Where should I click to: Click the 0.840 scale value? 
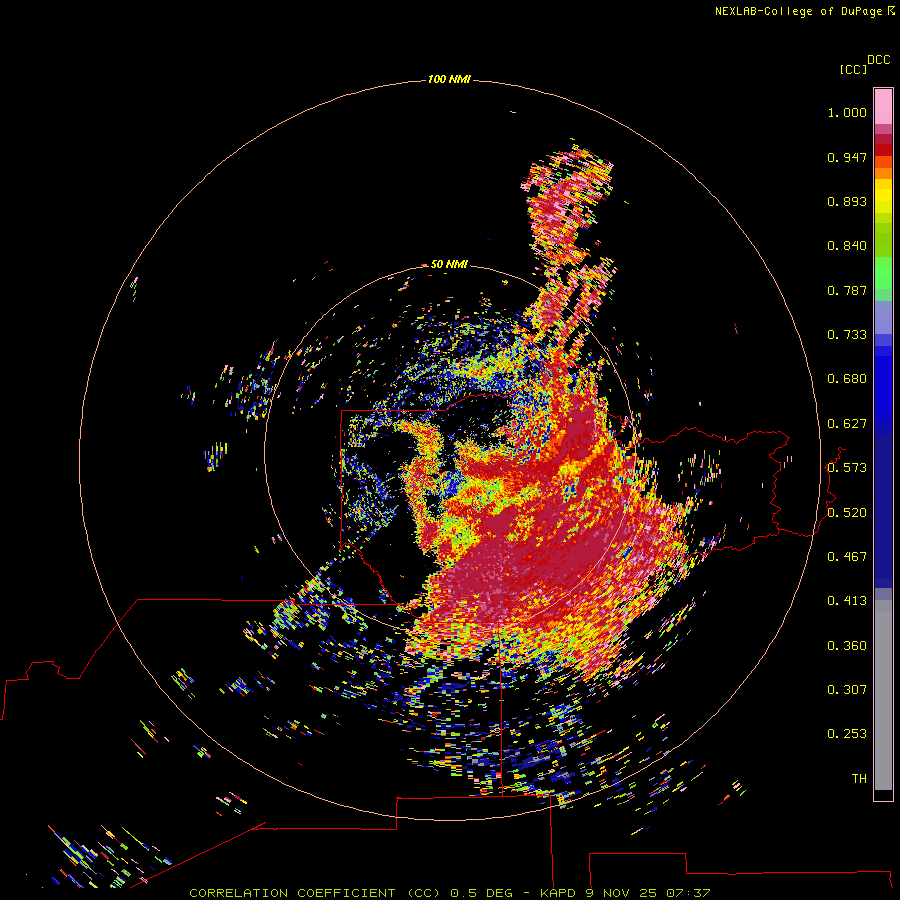coord(847,246)
